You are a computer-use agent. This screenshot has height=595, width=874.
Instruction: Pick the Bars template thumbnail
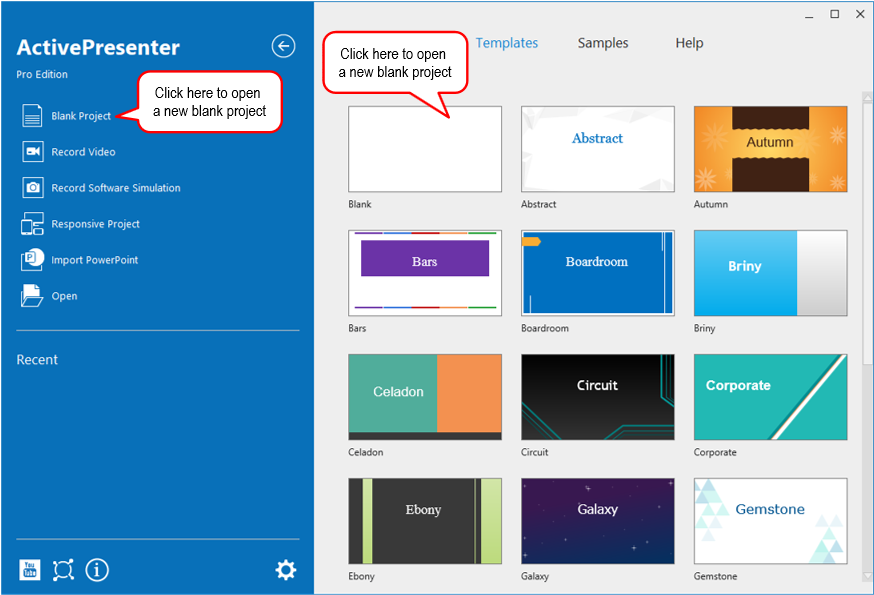tap(425, 273)
